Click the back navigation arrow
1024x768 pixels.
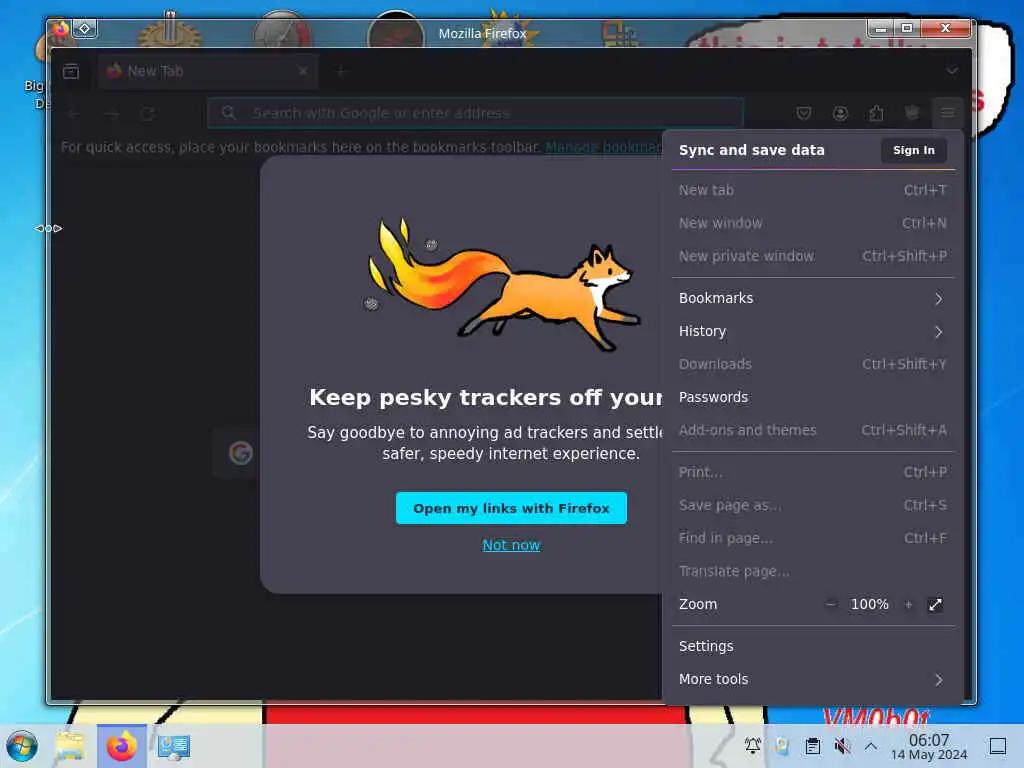click(x=74, y=114)
